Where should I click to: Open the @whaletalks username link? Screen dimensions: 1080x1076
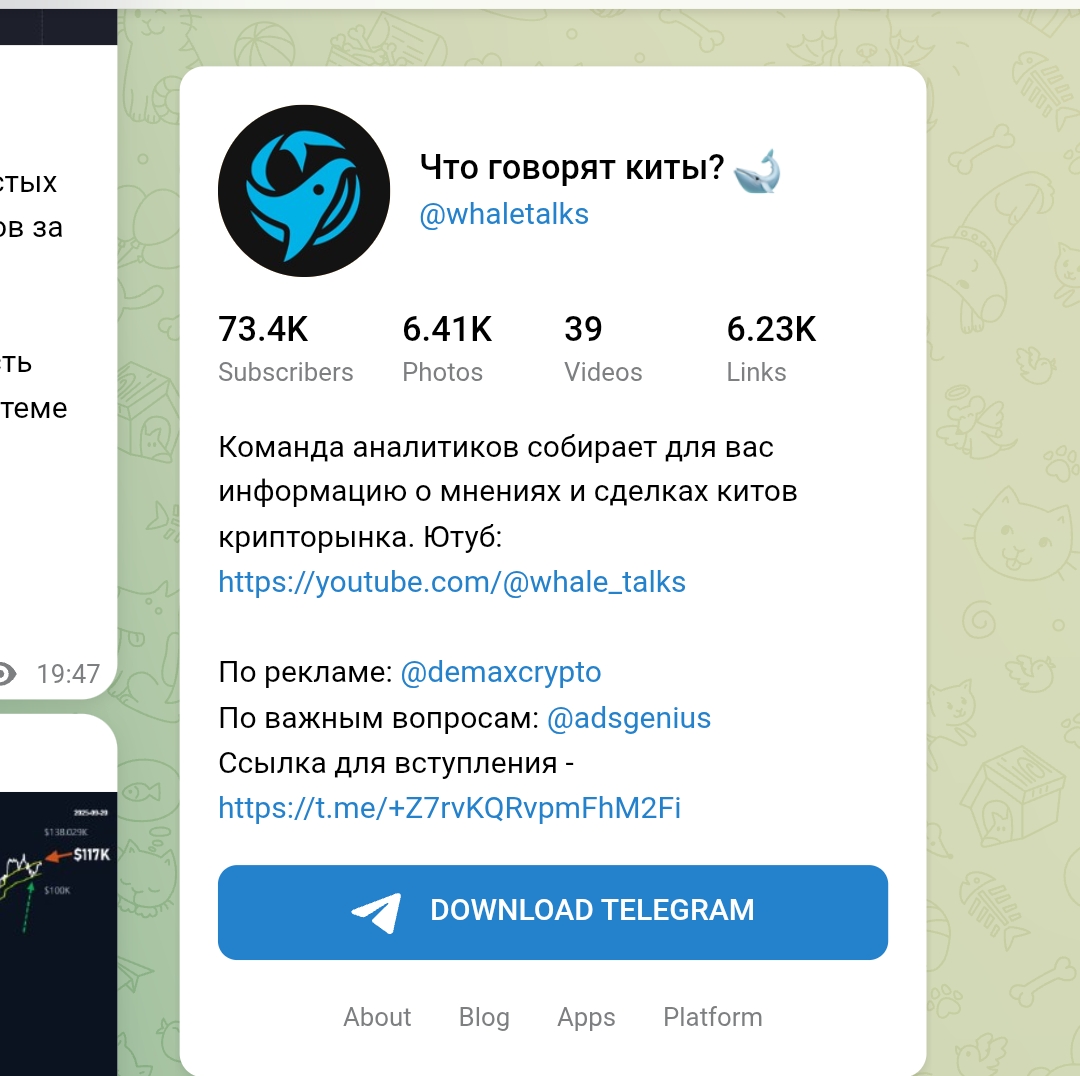click(504, 214)
